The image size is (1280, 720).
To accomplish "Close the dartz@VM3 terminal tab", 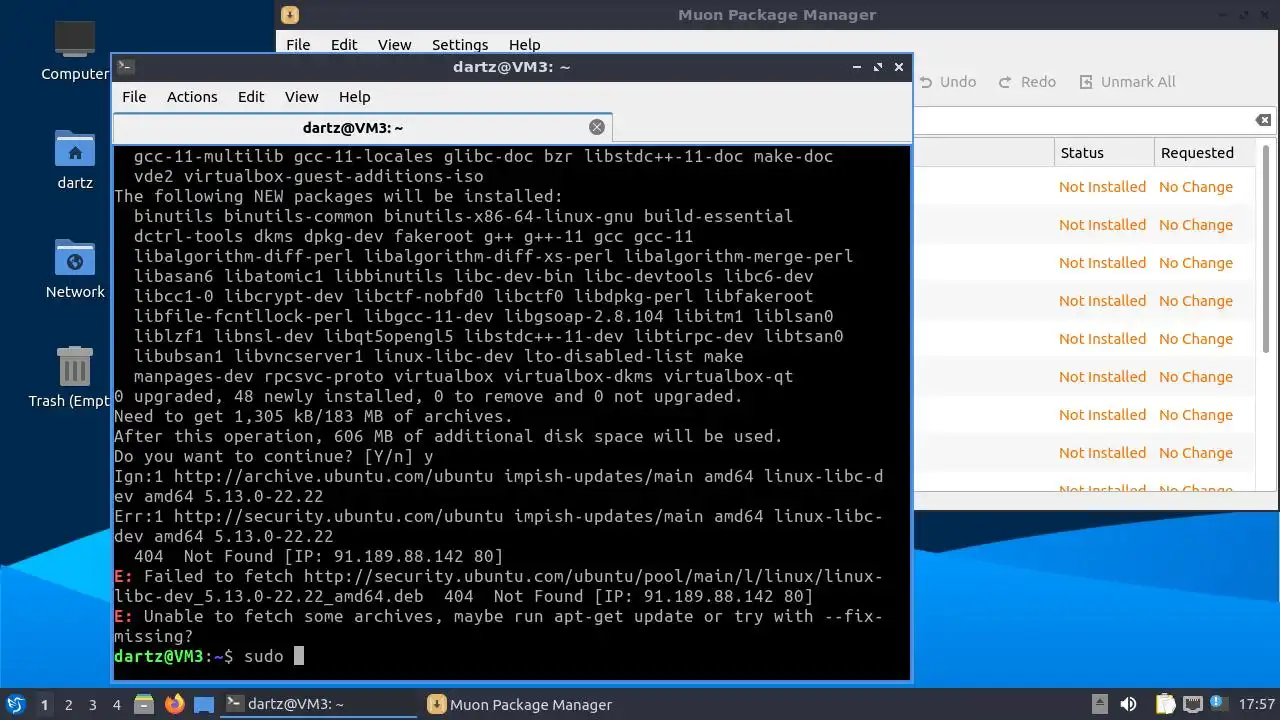I will (597, 127).
